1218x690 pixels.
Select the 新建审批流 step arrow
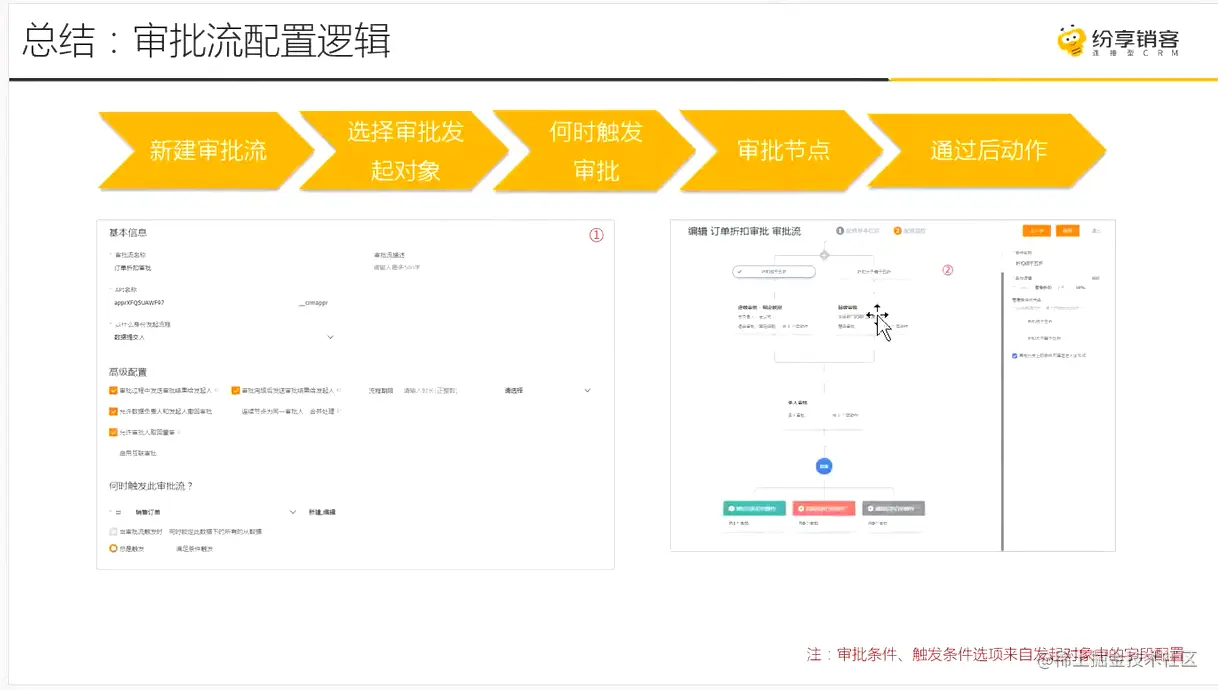click(x=205, y=151)
